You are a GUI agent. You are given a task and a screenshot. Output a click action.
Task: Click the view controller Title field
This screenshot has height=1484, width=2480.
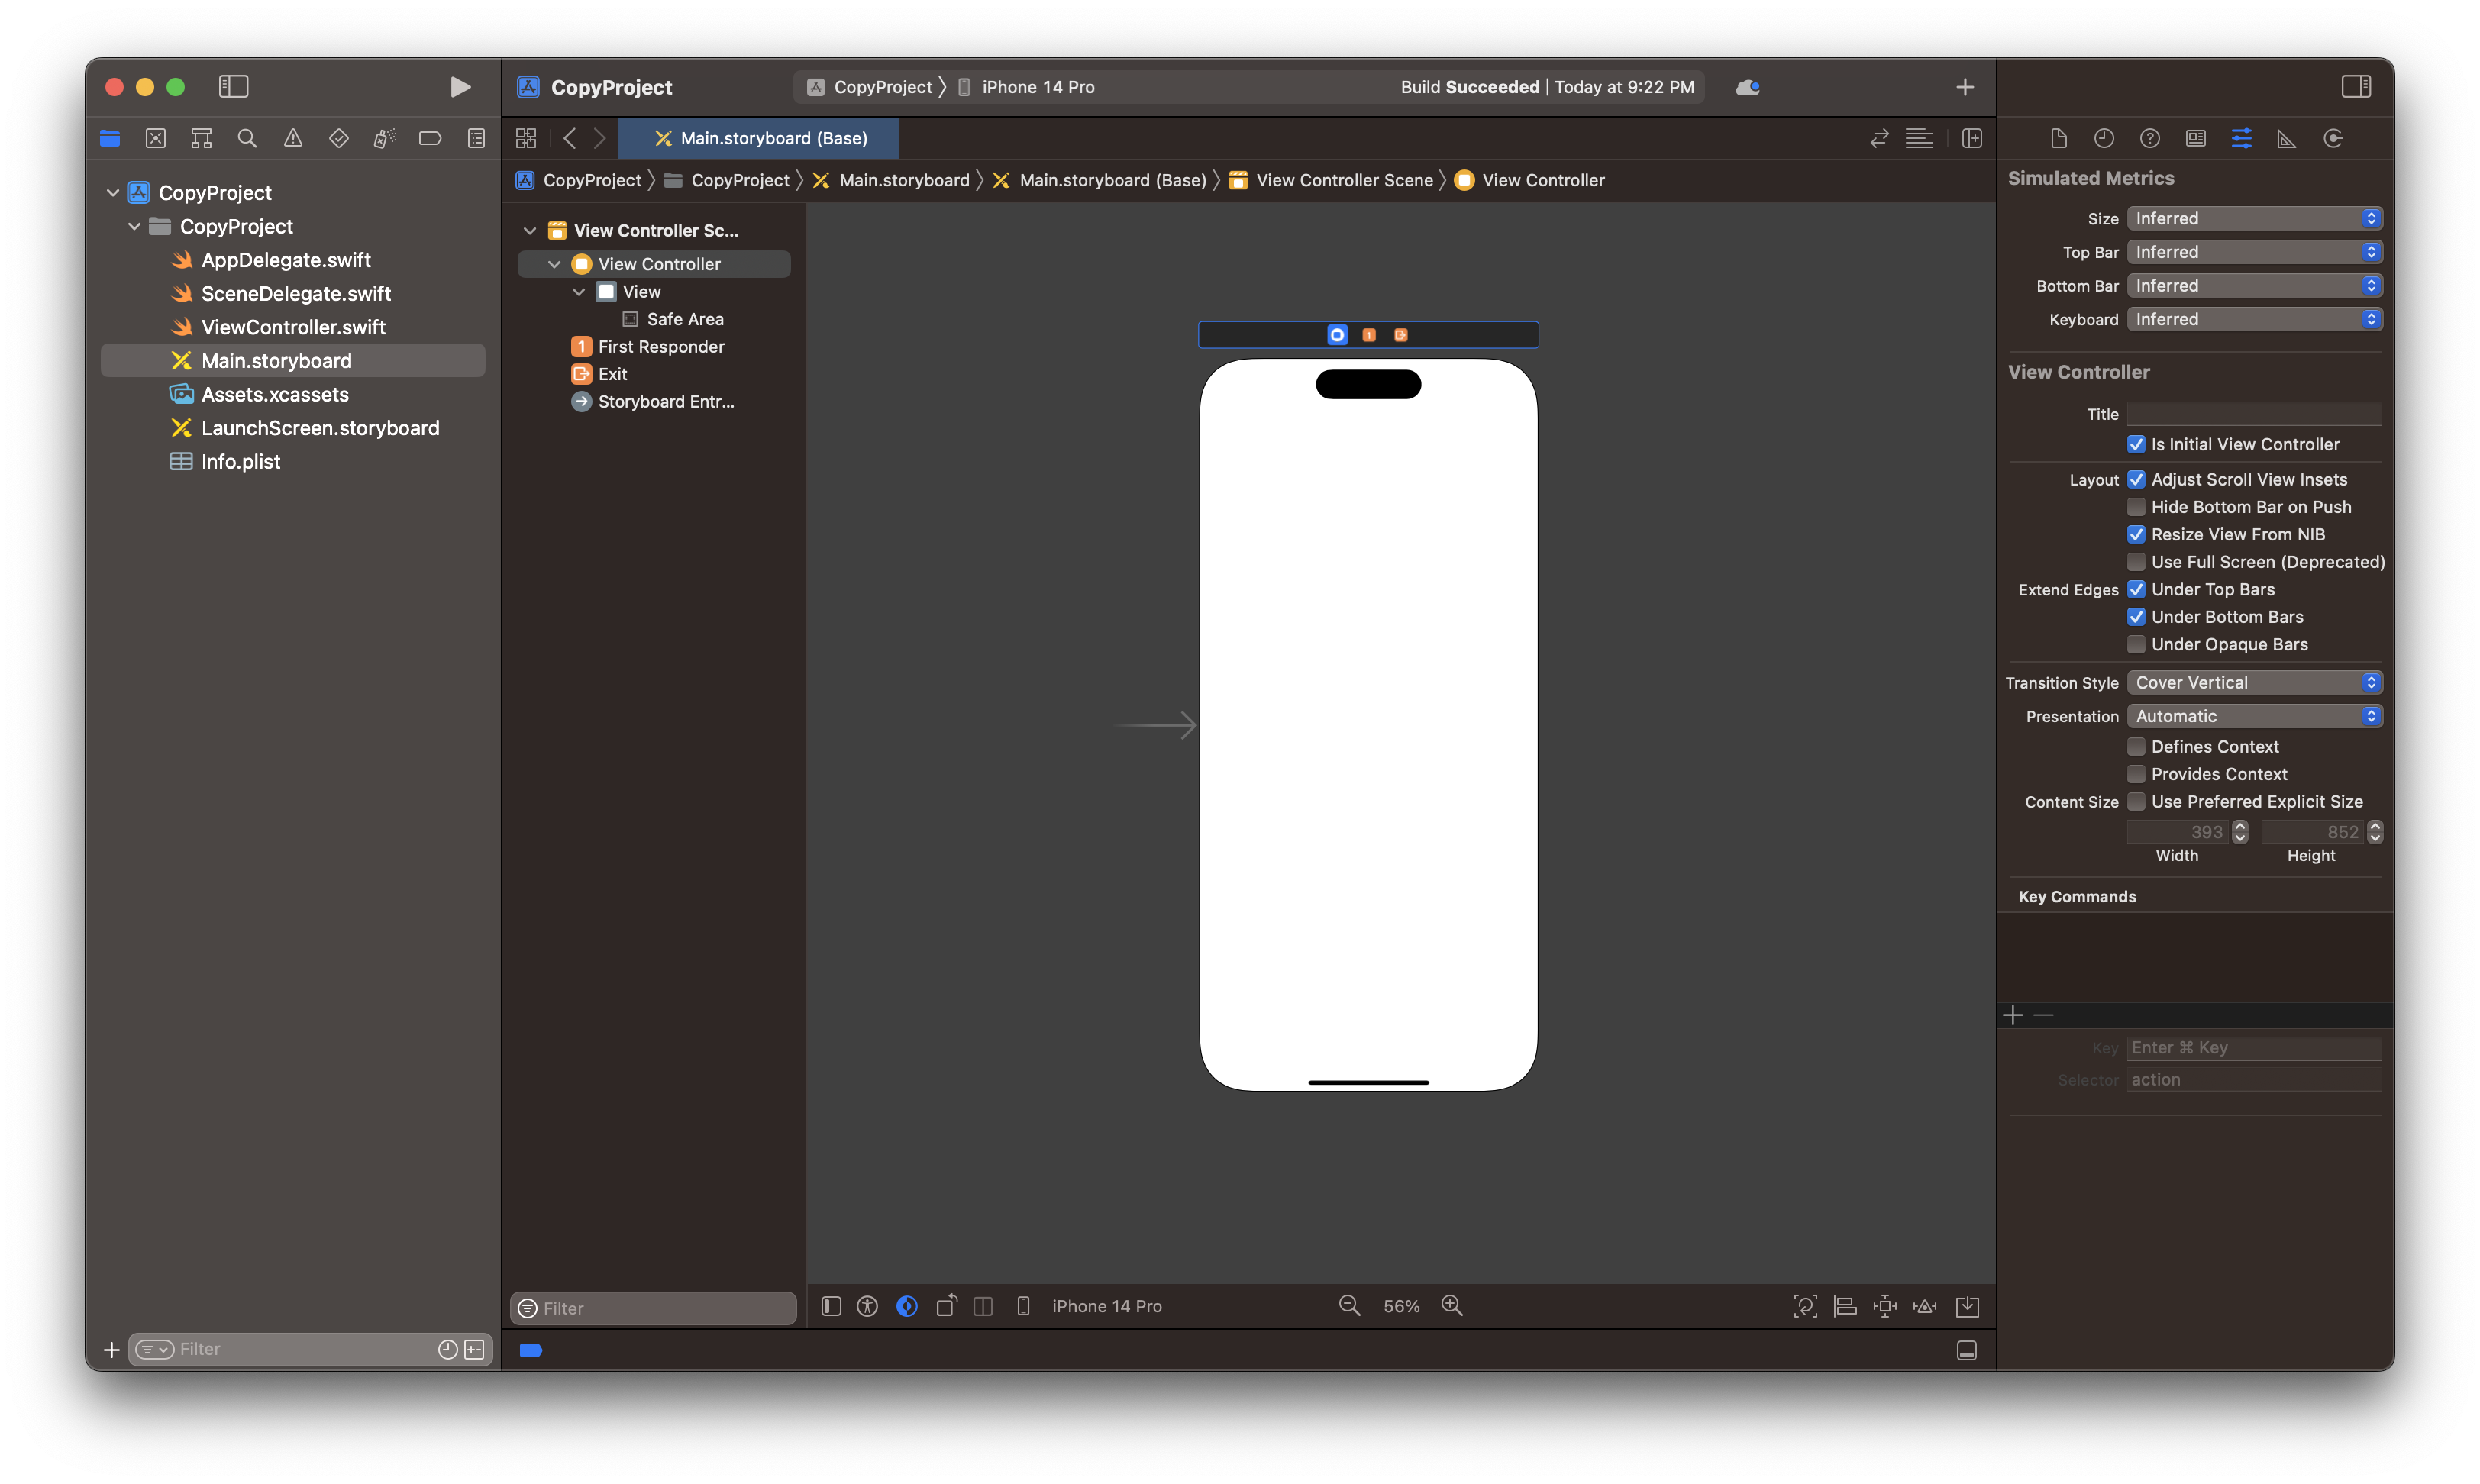(x=2254, y=414)
